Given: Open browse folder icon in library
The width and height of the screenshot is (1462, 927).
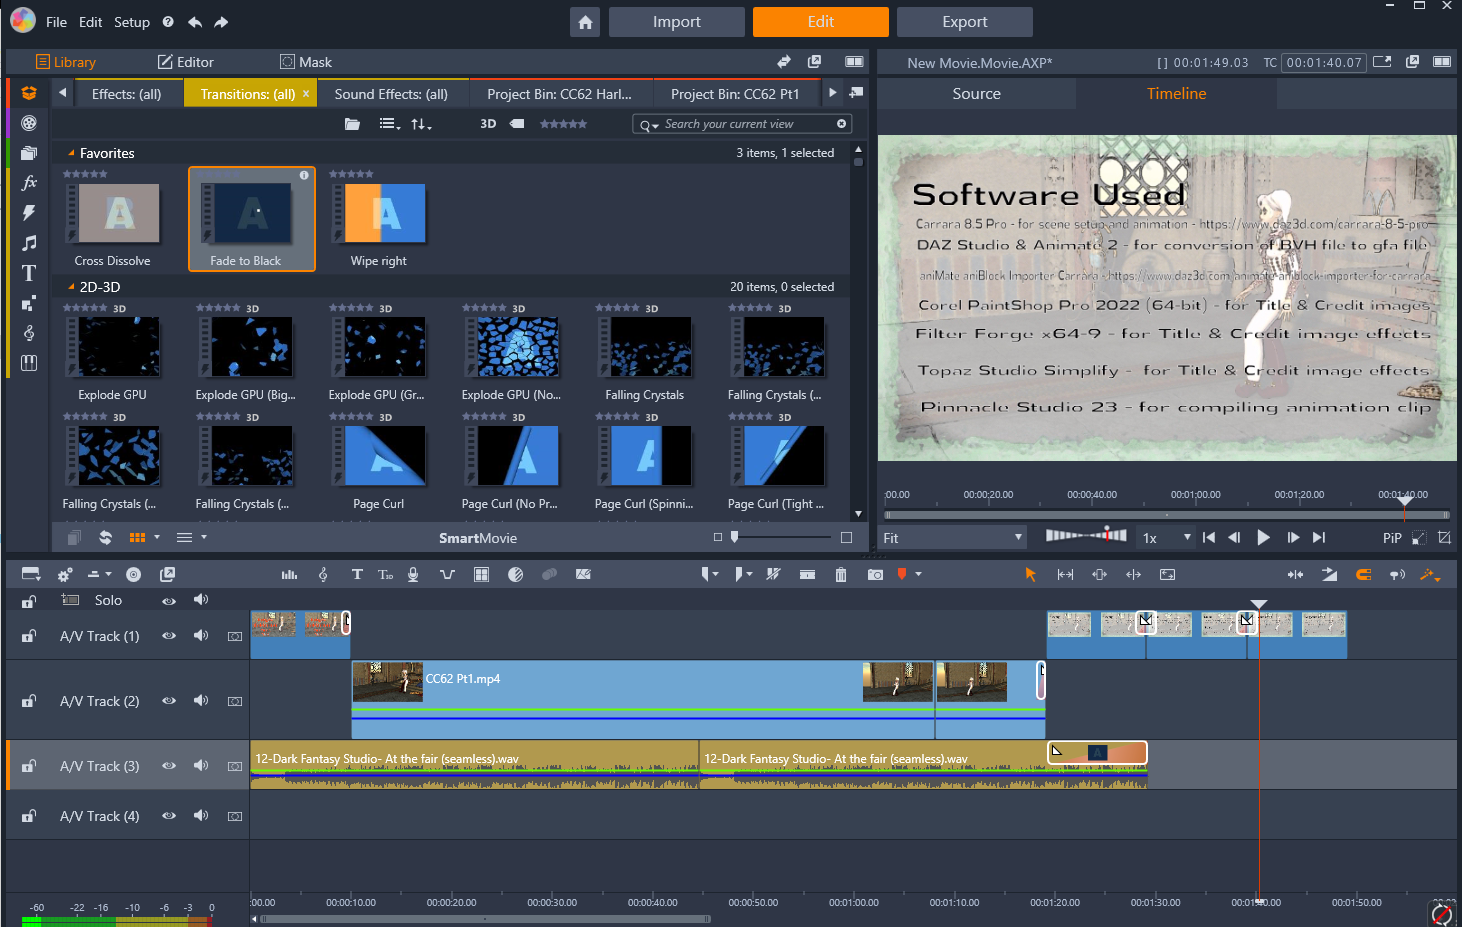Looking at the screenshot, I should 352,124.
